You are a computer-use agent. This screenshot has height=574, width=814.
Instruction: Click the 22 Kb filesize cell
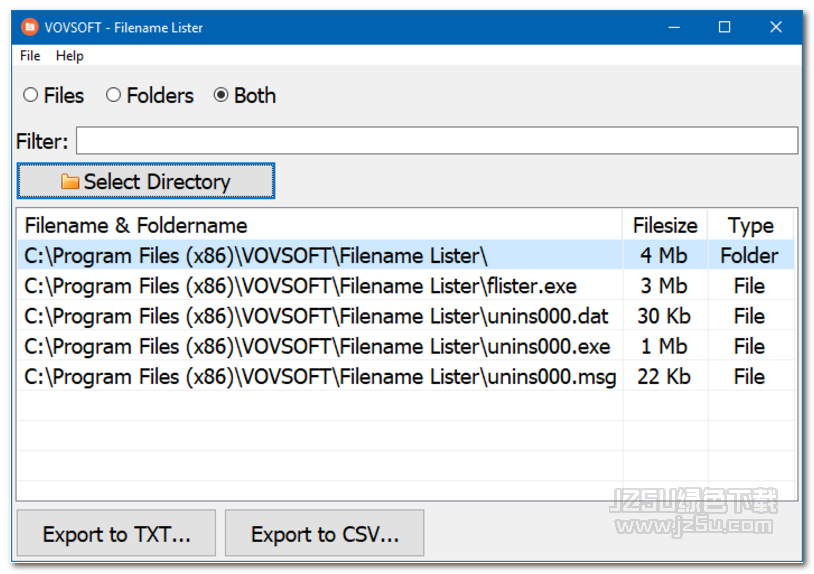pyautogui.click(x=664, y=377)
